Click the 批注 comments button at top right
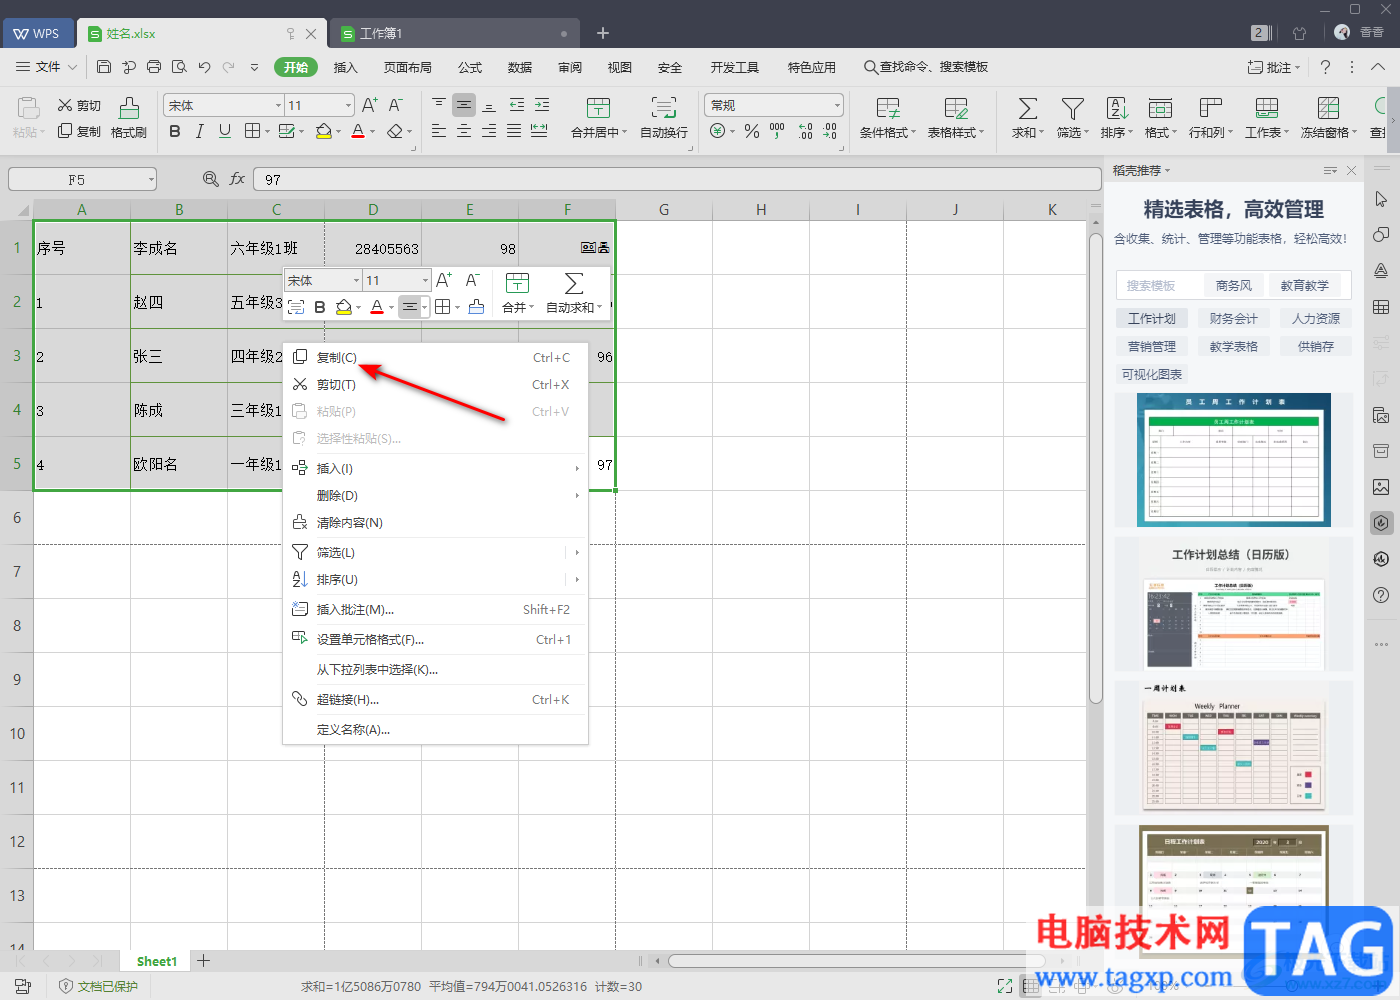 1274,67
